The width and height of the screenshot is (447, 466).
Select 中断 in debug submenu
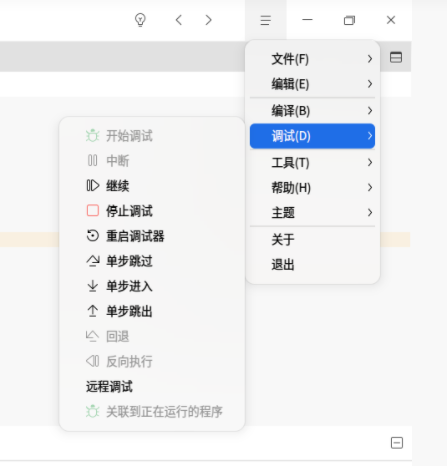(152, 161)
